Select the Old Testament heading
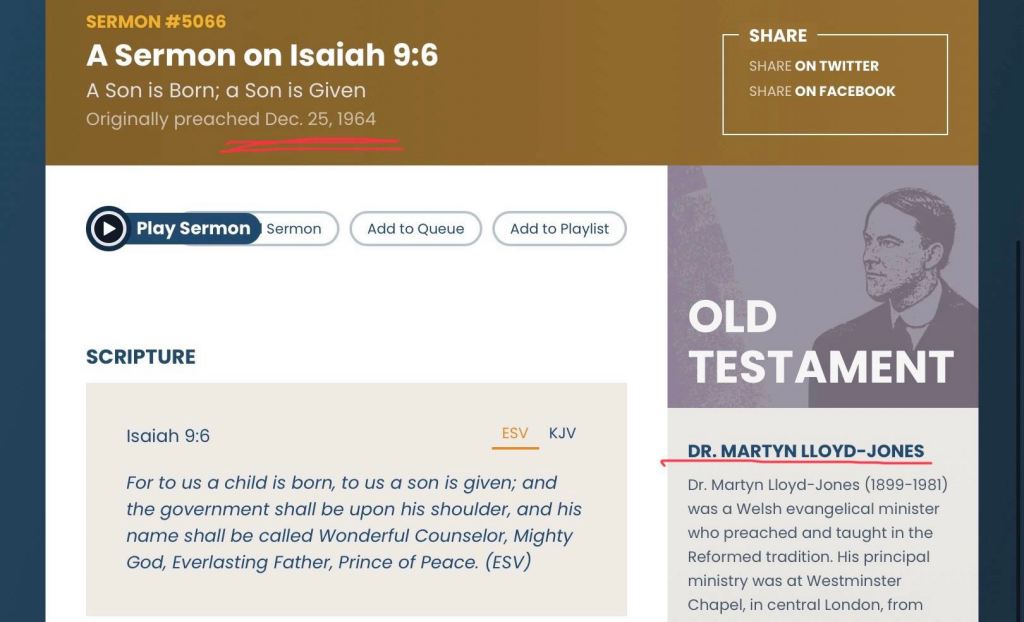Screen dimensions: 1024x622 coord(820,343)
